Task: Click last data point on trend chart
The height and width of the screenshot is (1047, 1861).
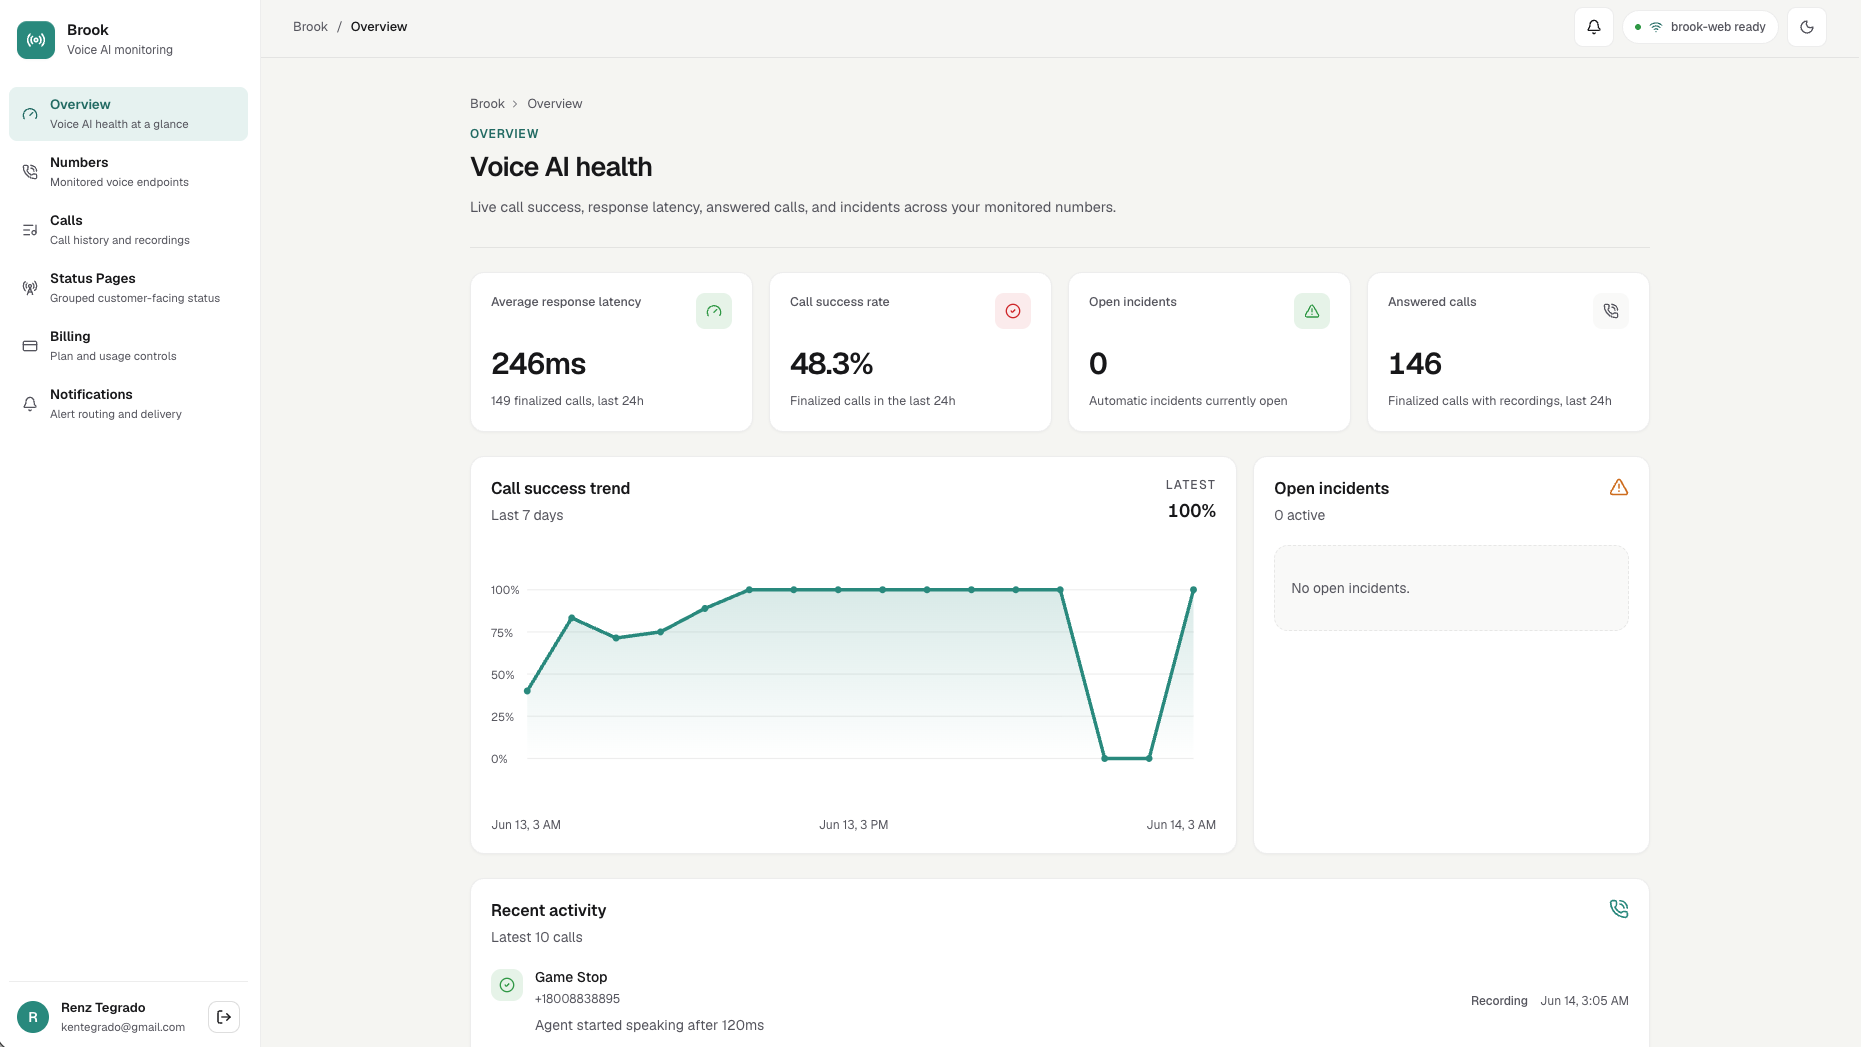Action: point(1193,590)
